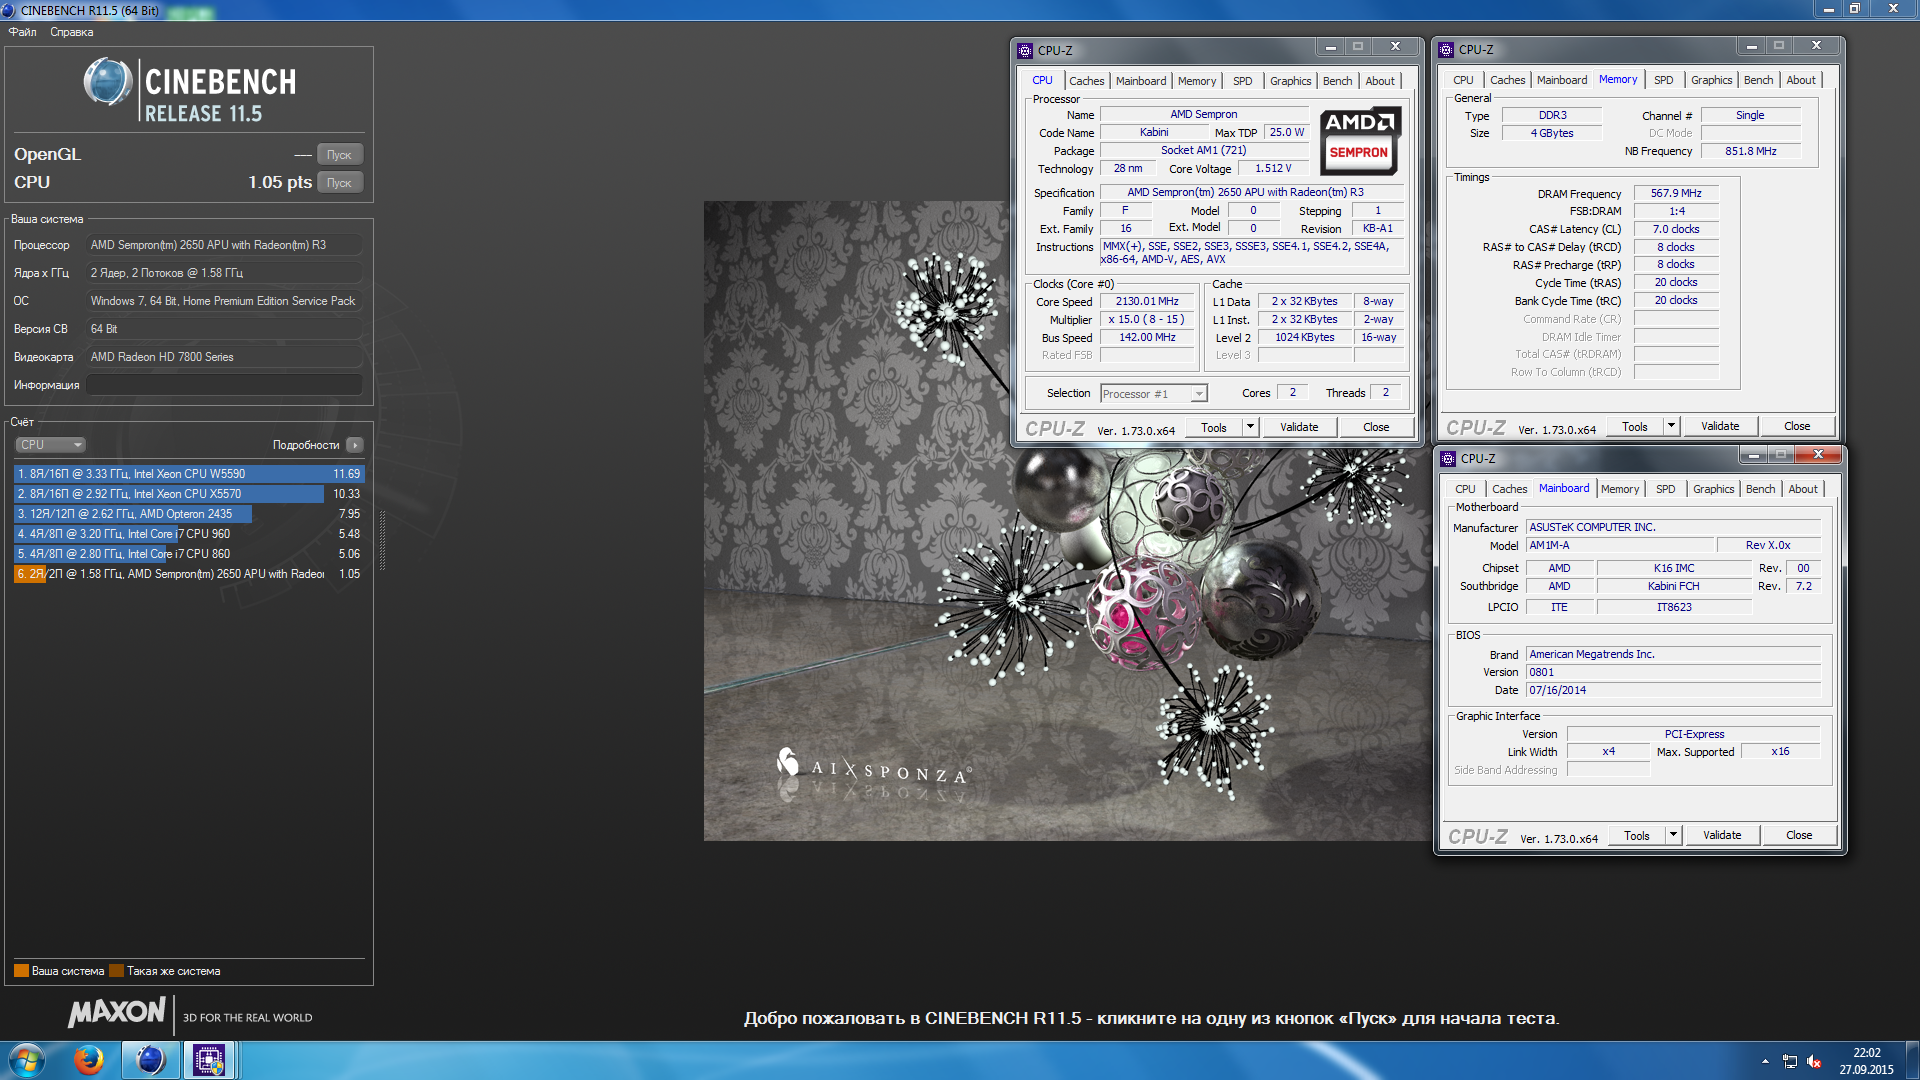The height and width of the screenshot is (1080, 1920).
Task: Open the Windows Start menu
Action: click(x=27, y=1060)
